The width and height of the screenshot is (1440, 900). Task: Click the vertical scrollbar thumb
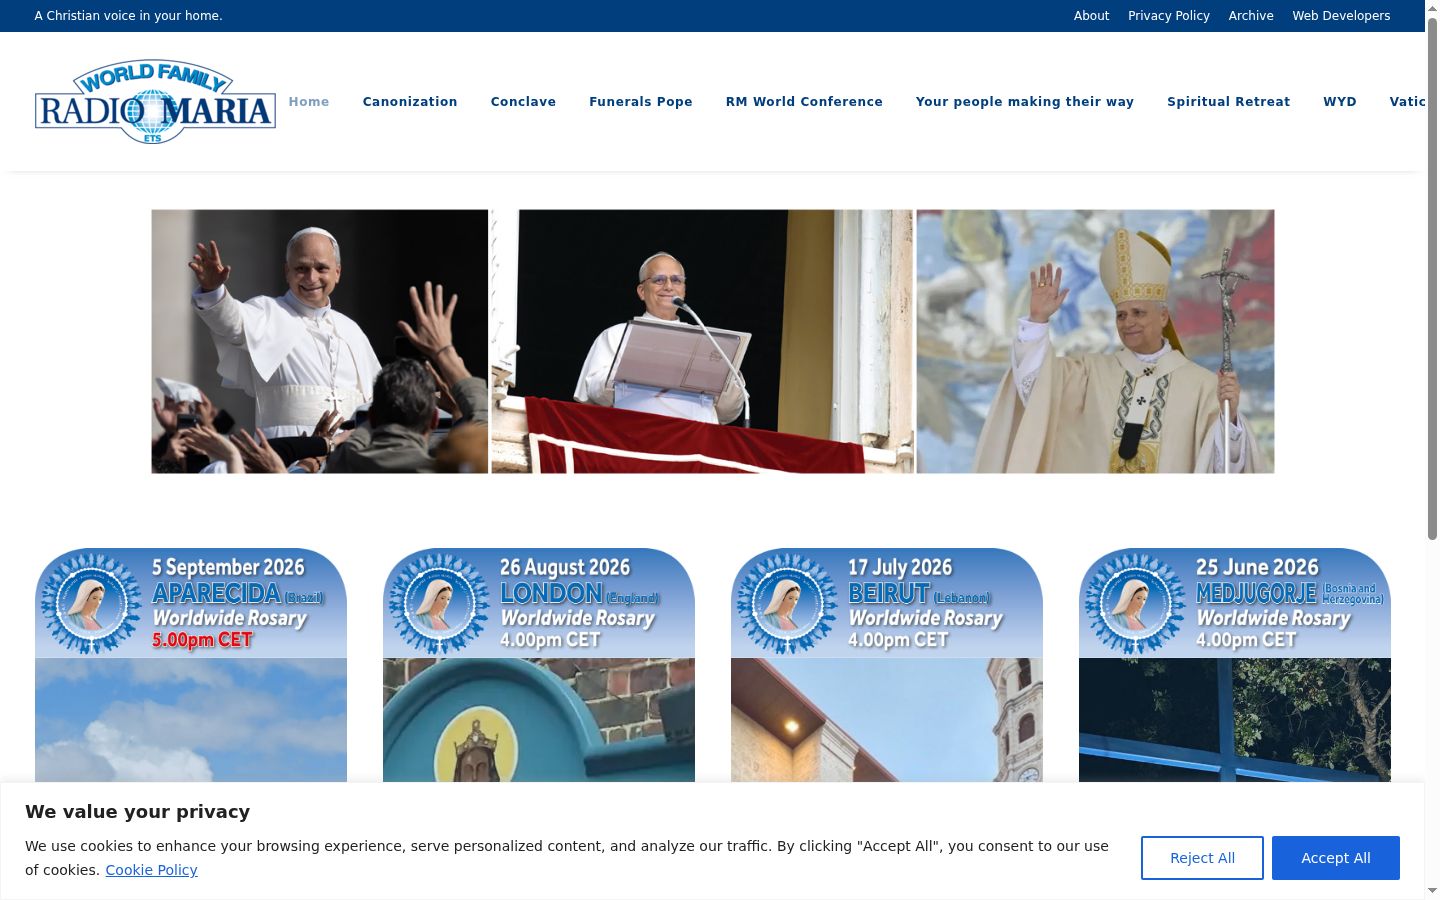coord(1432,279)
